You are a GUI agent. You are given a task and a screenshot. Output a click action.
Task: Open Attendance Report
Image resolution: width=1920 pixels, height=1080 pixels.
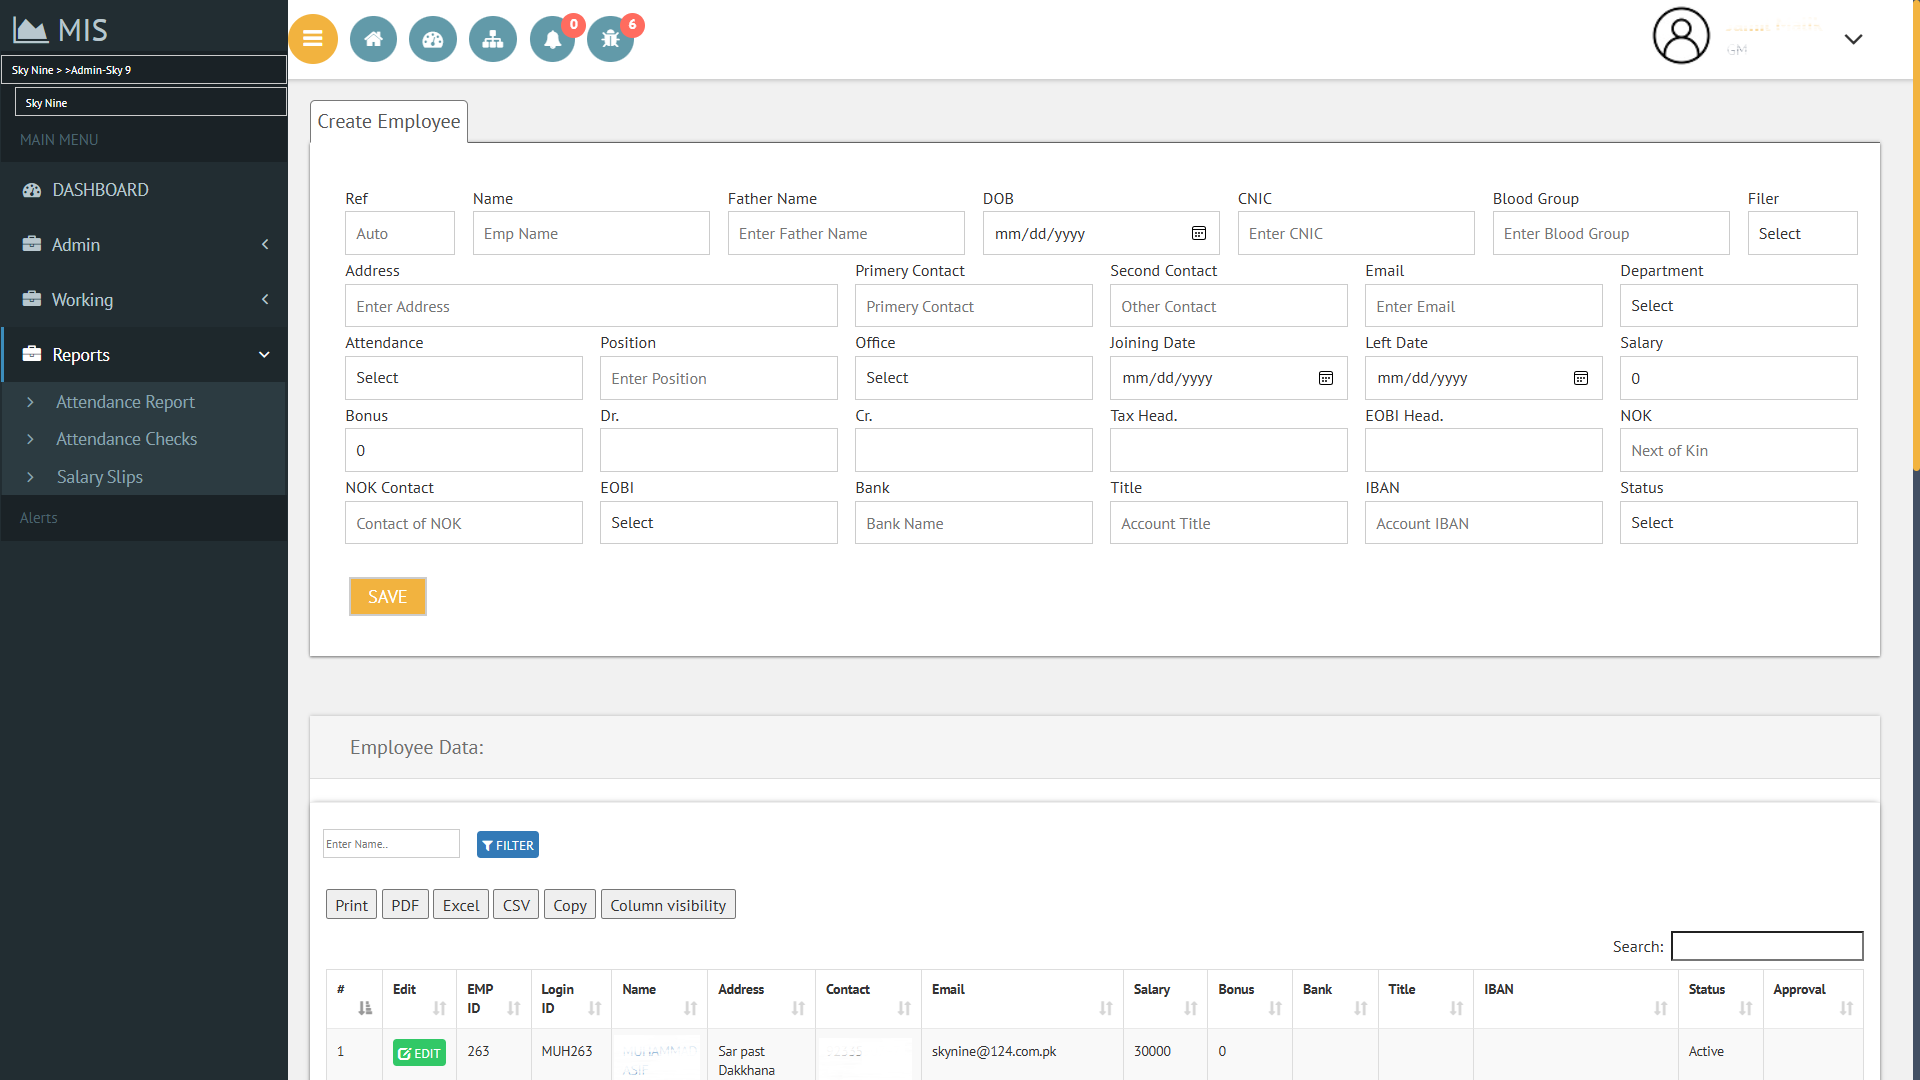point(125,402)
